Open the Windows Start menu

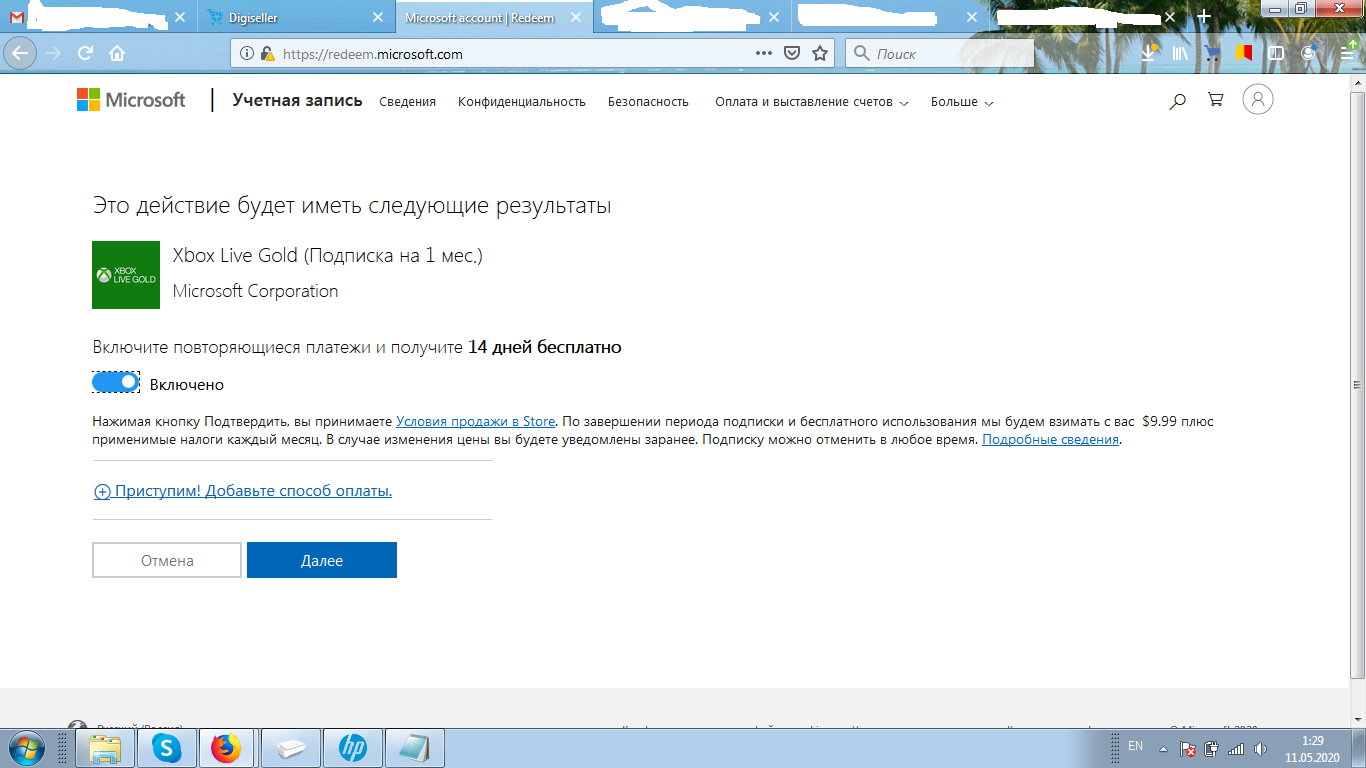tap(25, 748)
